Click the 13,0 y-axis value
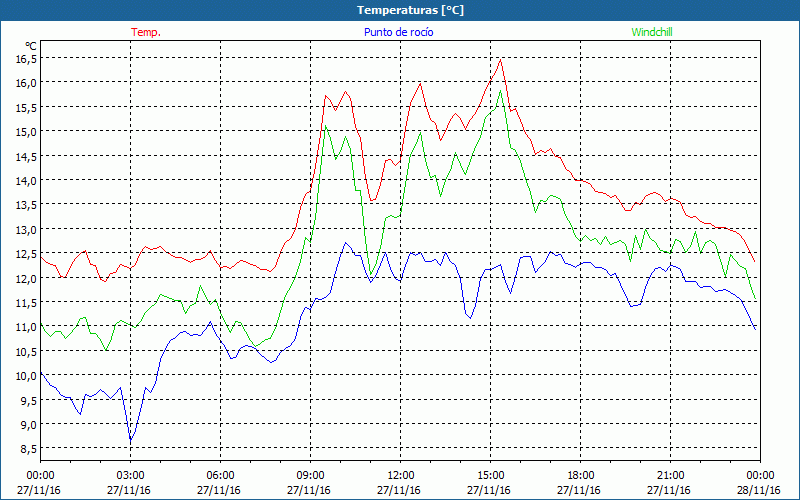Viewport: 800px width, 500px height. click(x=27, y=229)
